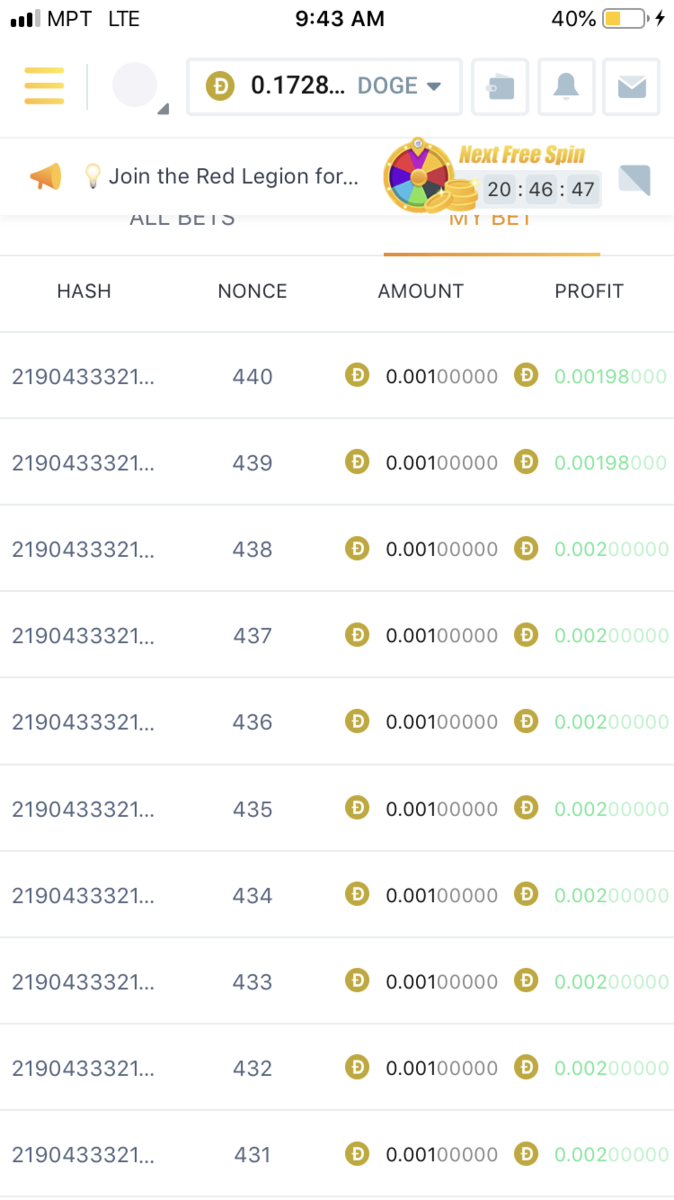Tap the Dogecoin icon in balance box
Image resolution: width=674 pixels, height=1200 pixels.
tap(220, 86)
